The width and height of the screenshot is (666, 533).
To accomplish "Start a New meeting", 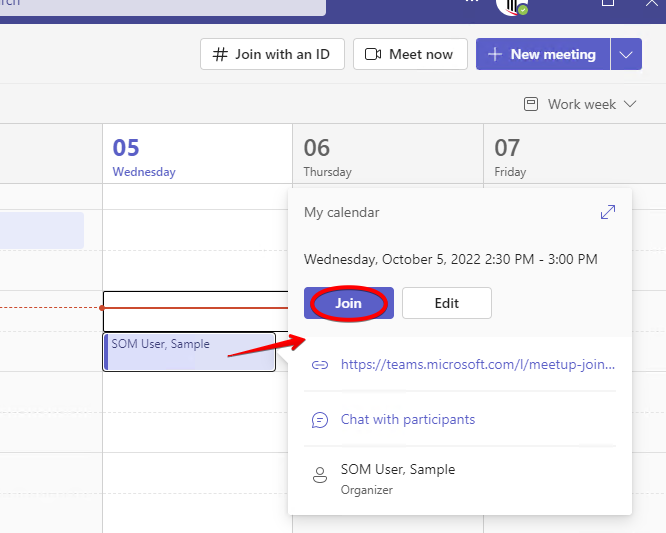I will (x=543, y=54).
